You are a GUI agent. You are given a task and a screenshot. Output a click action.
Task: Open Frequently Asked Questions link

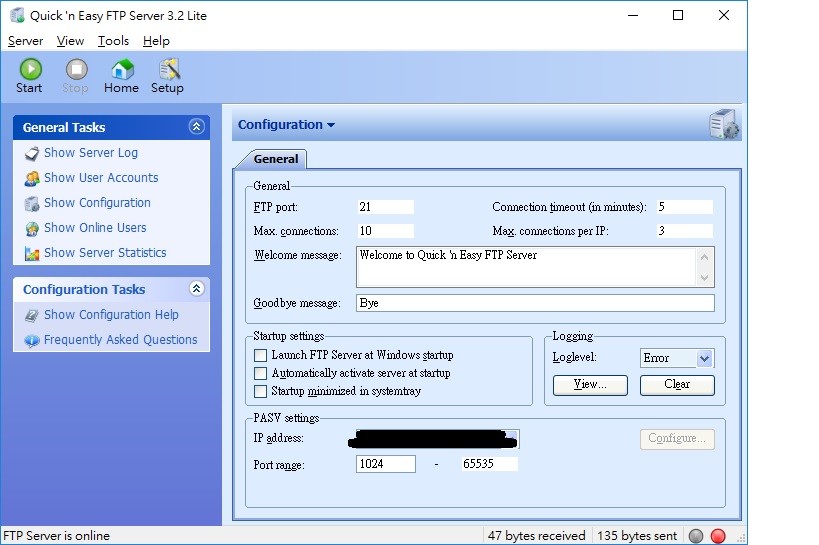point(121,340)
